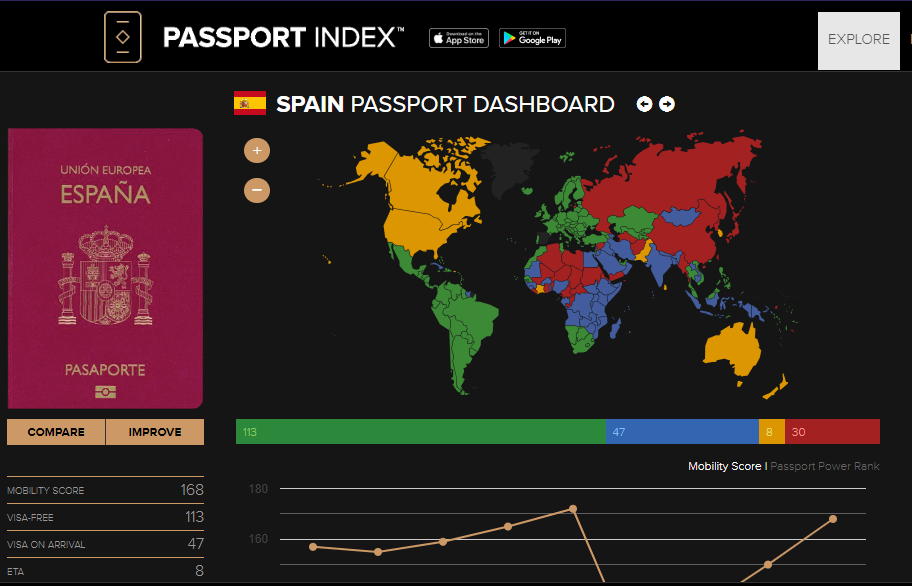Click the chart's peak data point

coord(573,509)
